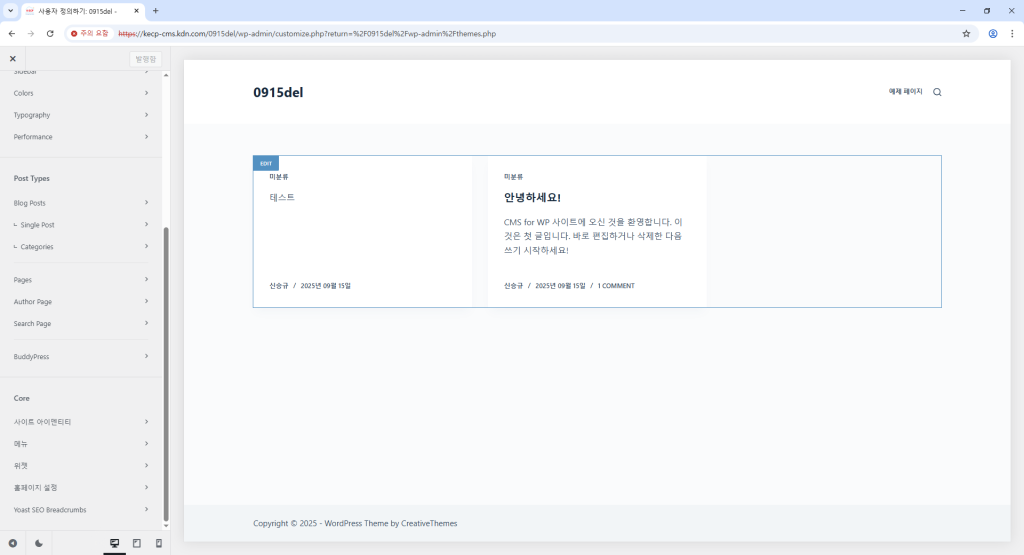Bookmark this page with star icon

pyautogui.click(x=966, y=33)
